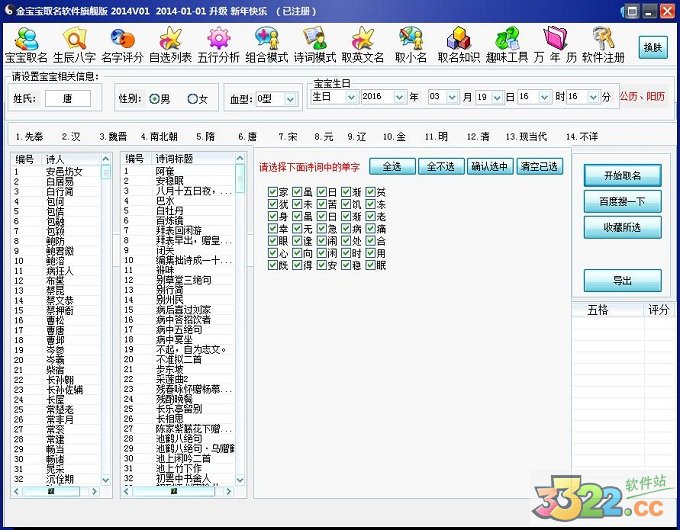Open the 生辰八字 birth chart tool
The width and height of the screenshot is (680, 530).
pyautogui.click(x=74, y=45)
